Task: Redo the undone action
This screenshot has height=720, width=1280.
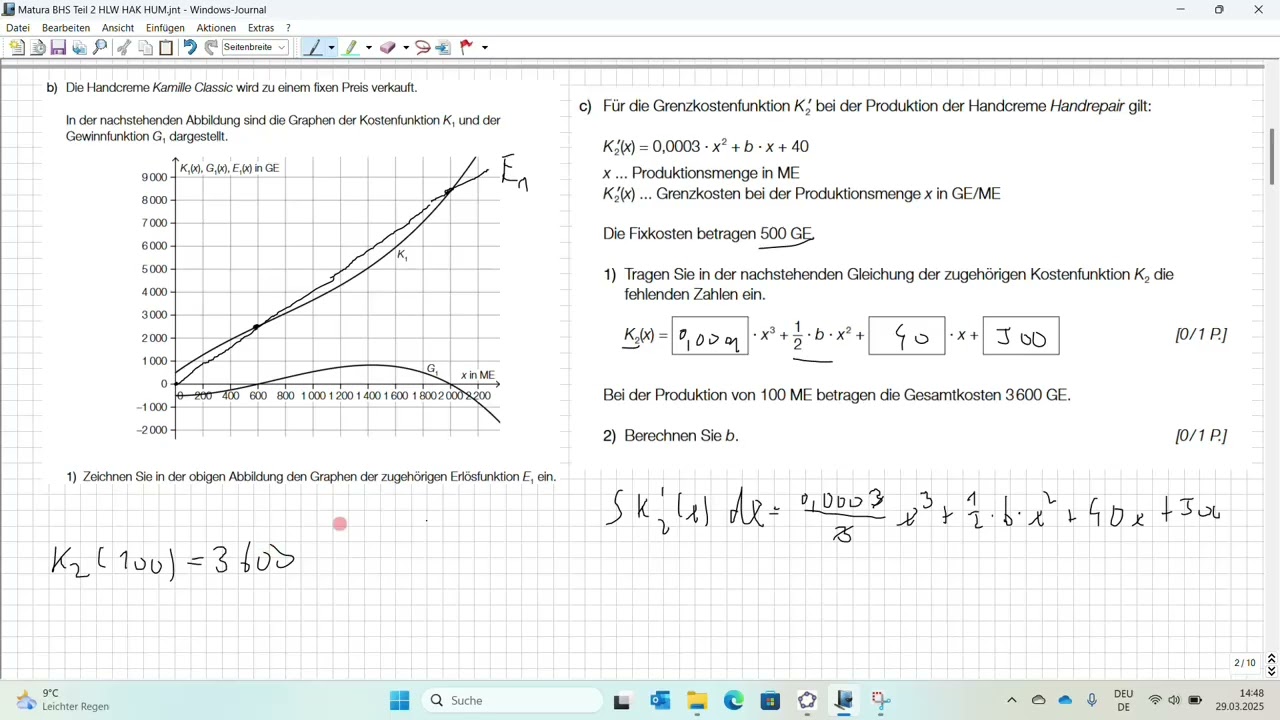Action: coord(211,47)
